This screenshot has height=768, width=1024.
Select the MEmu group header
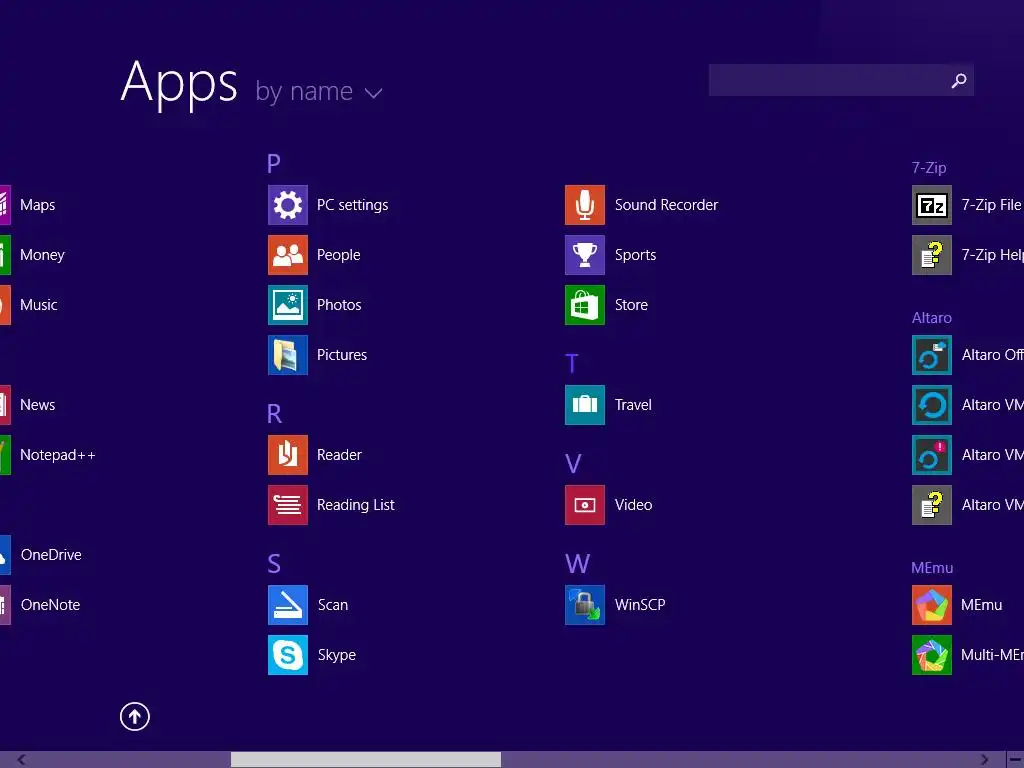[x=932, y=568]
